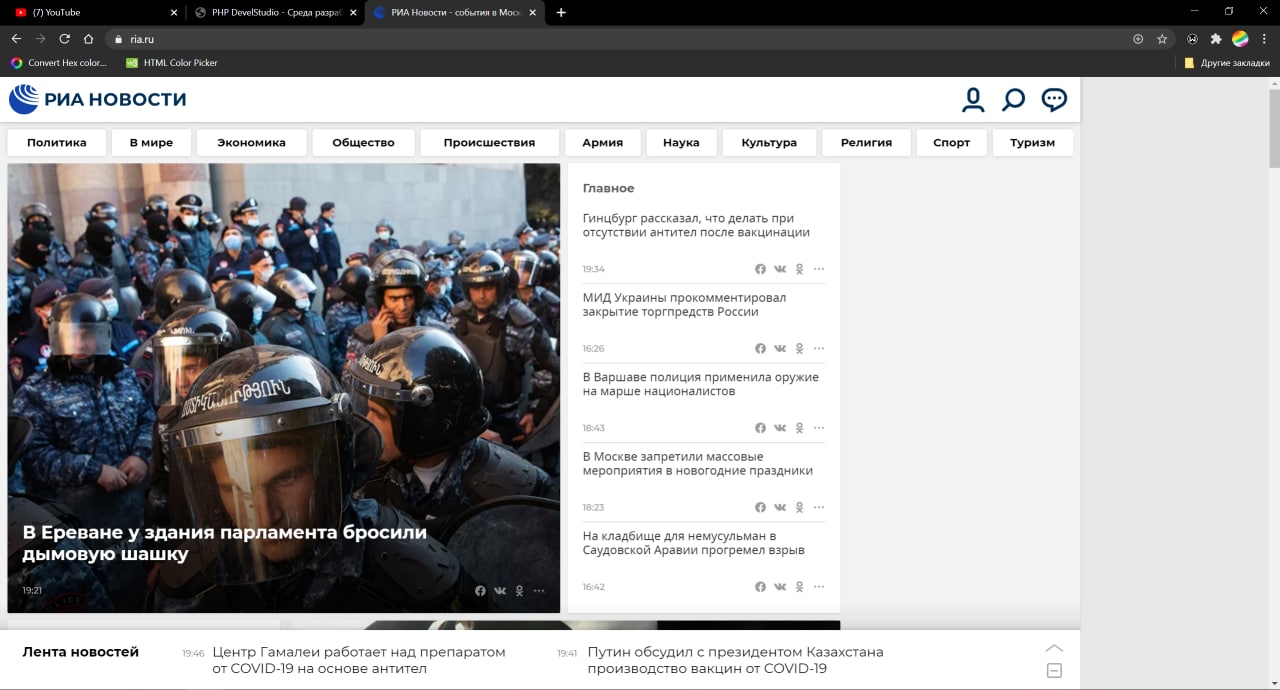Image resolution: width=1280 pixels, height=690 pixels.
Task: Open Гинцбург рассказал headline
Action: pyautogui.click(x=696, y=225)
